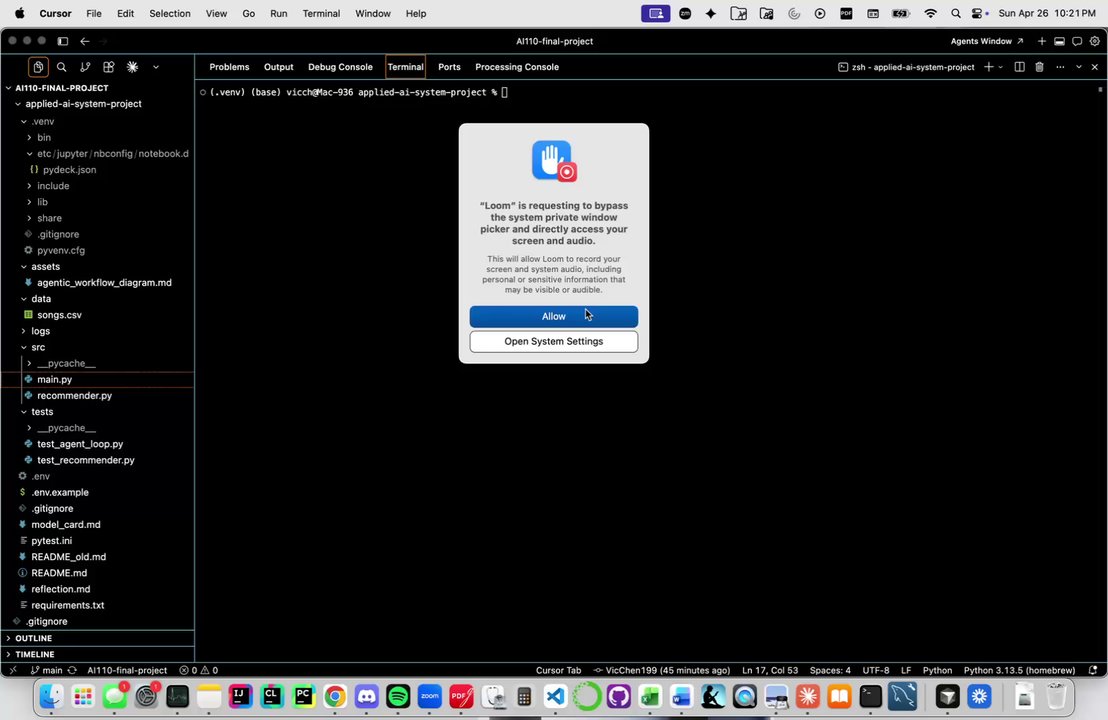1108x720 pixels.
Task: Open agentic_workflow_diagram.md file
Action: (104, 283)
